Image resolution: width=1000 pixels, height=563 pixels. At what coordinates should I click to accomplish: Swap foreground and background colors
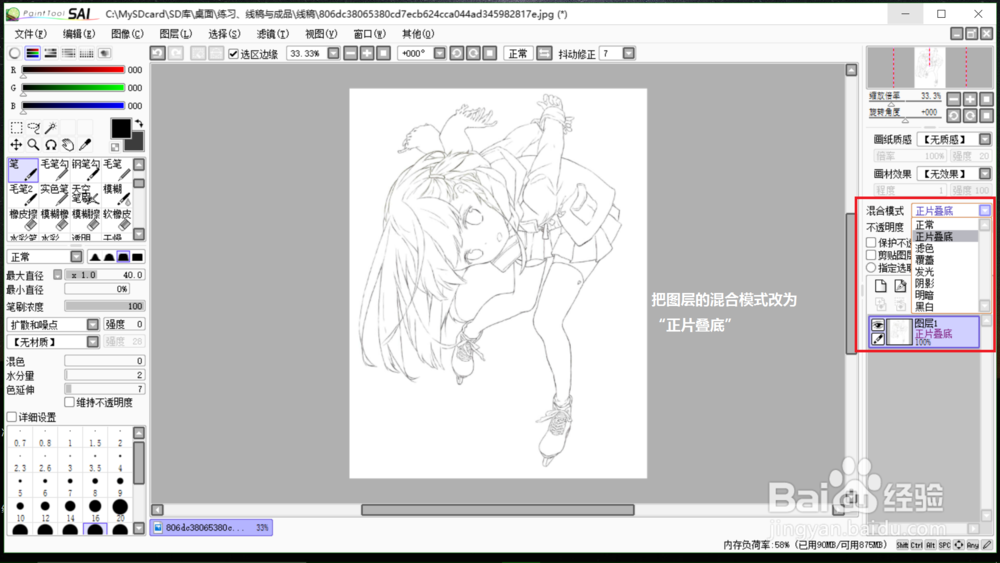(138, 123)
